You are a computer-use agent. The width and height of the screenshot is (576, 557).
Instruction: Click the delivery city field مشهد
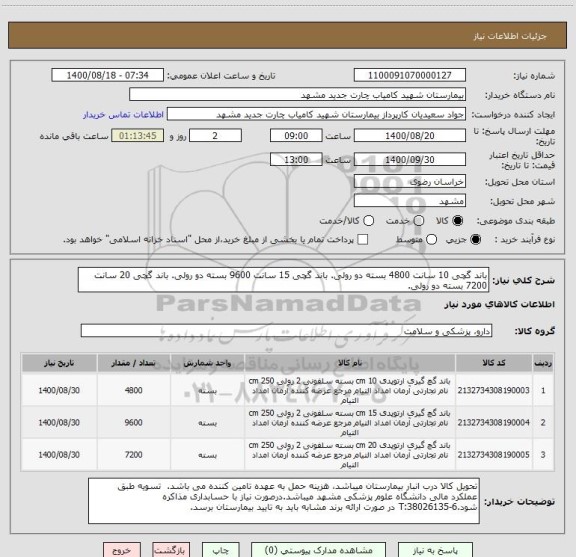point(410,201)
